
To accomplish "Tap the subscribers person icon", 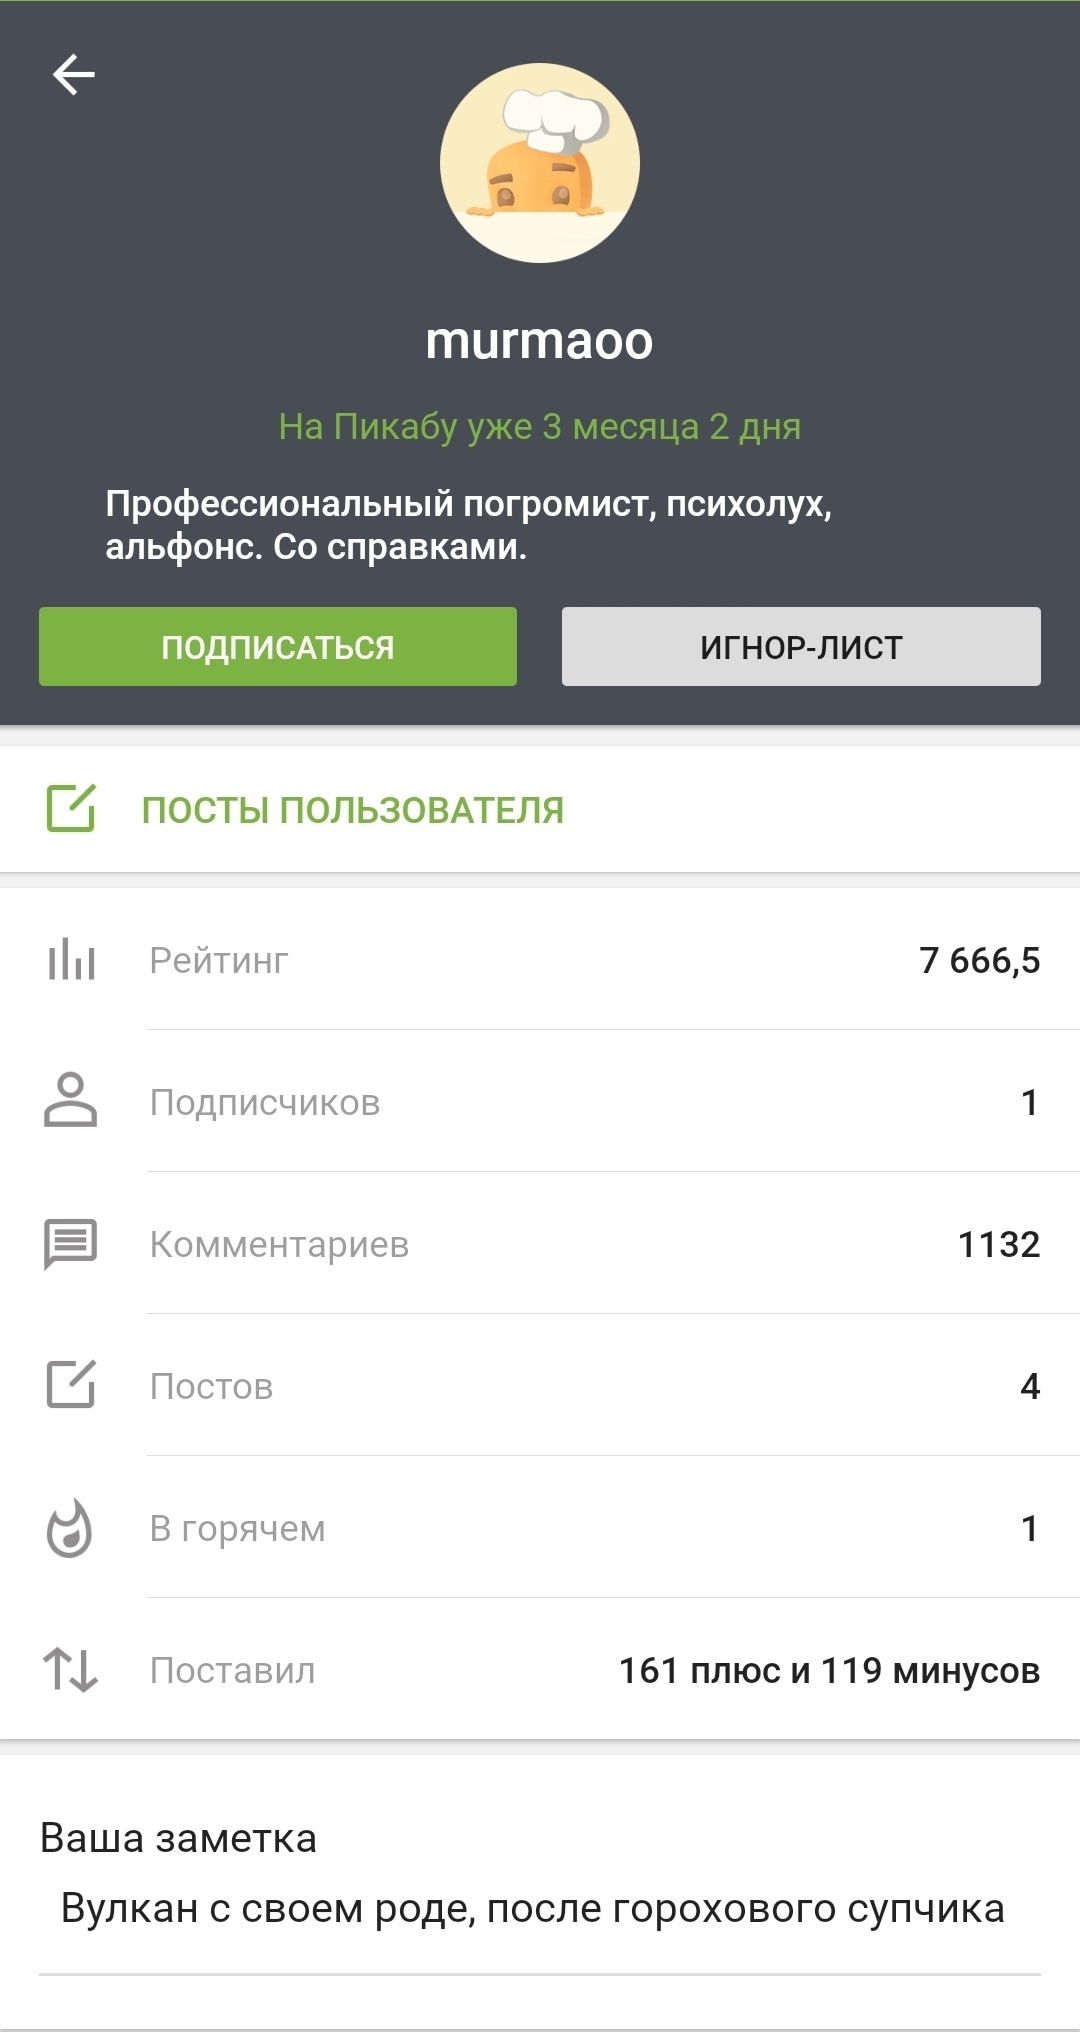I will (x=71, y=1101).
